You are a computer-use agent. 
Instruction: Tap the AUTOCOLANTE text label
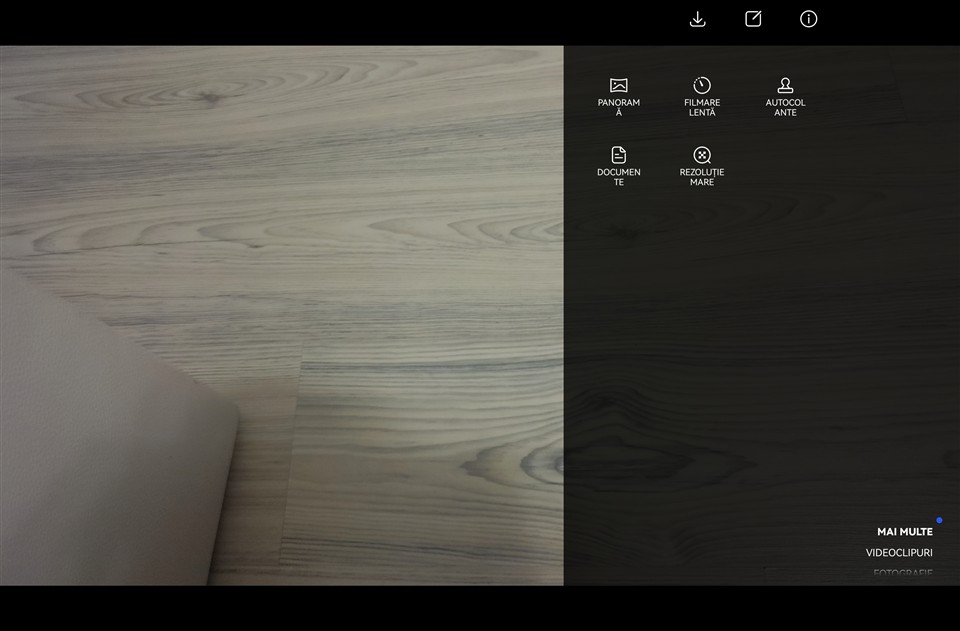click(x=785, y=107)
